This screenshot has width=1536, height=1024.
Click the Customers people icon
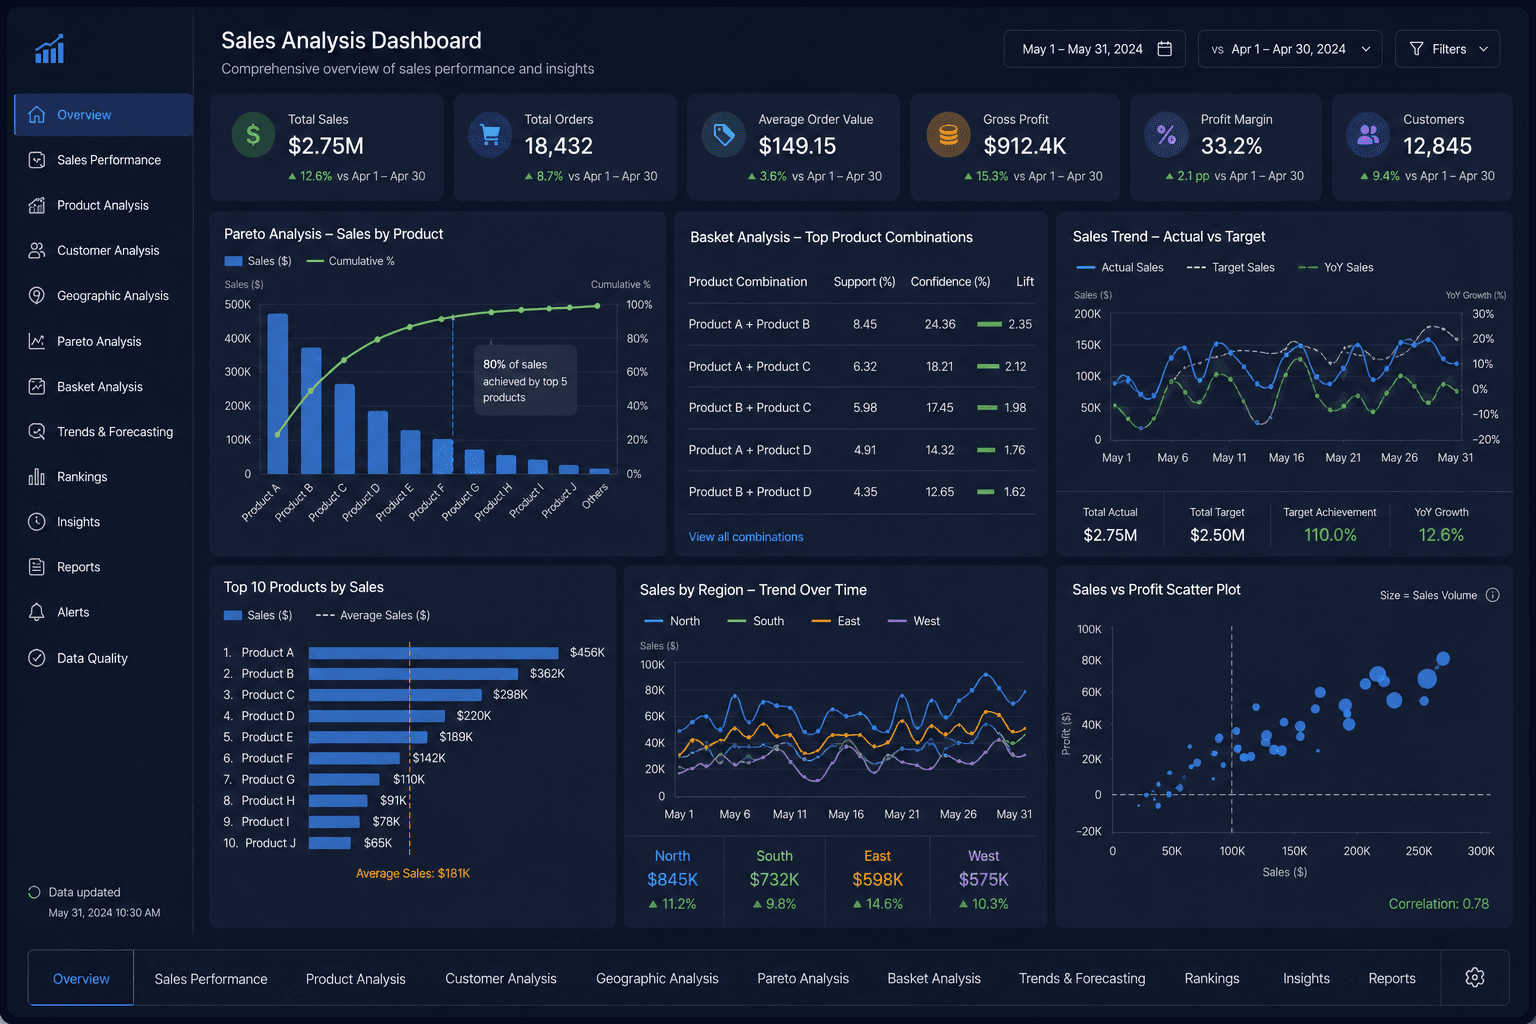click(1368, 135)
